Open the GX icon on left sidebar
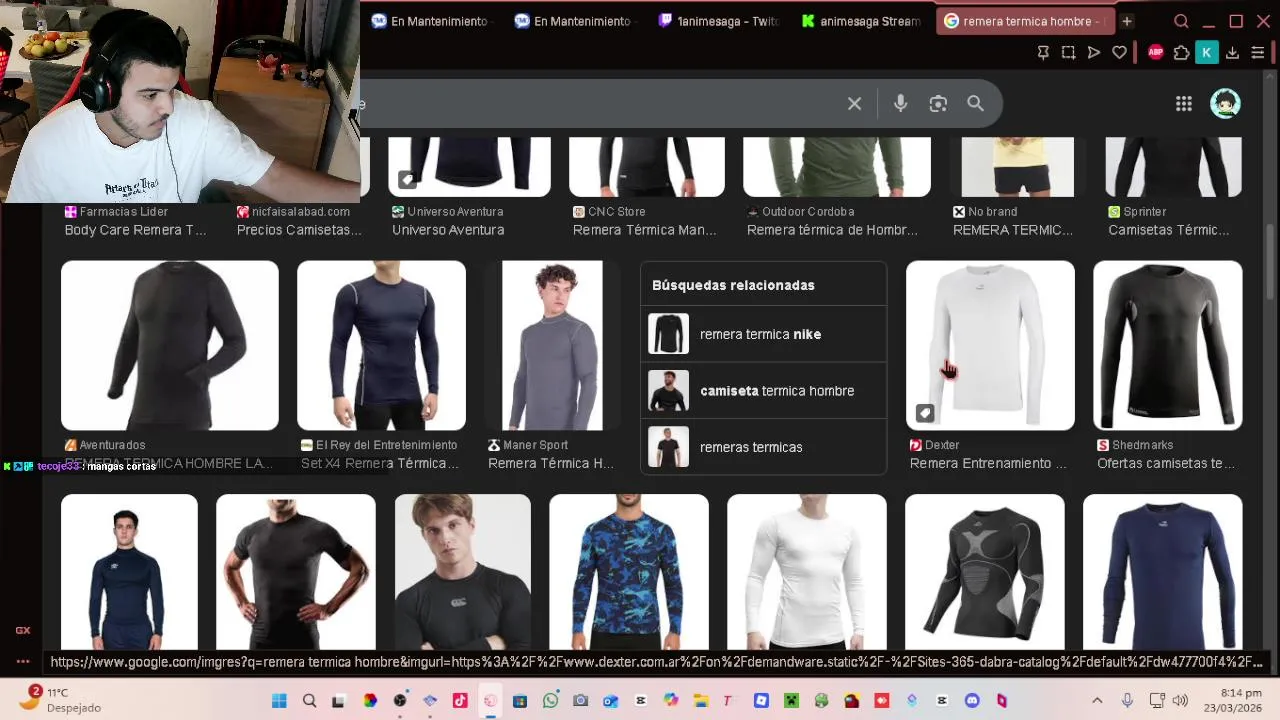This screenshot has height=720, width=1280. [x=22, y=630]
